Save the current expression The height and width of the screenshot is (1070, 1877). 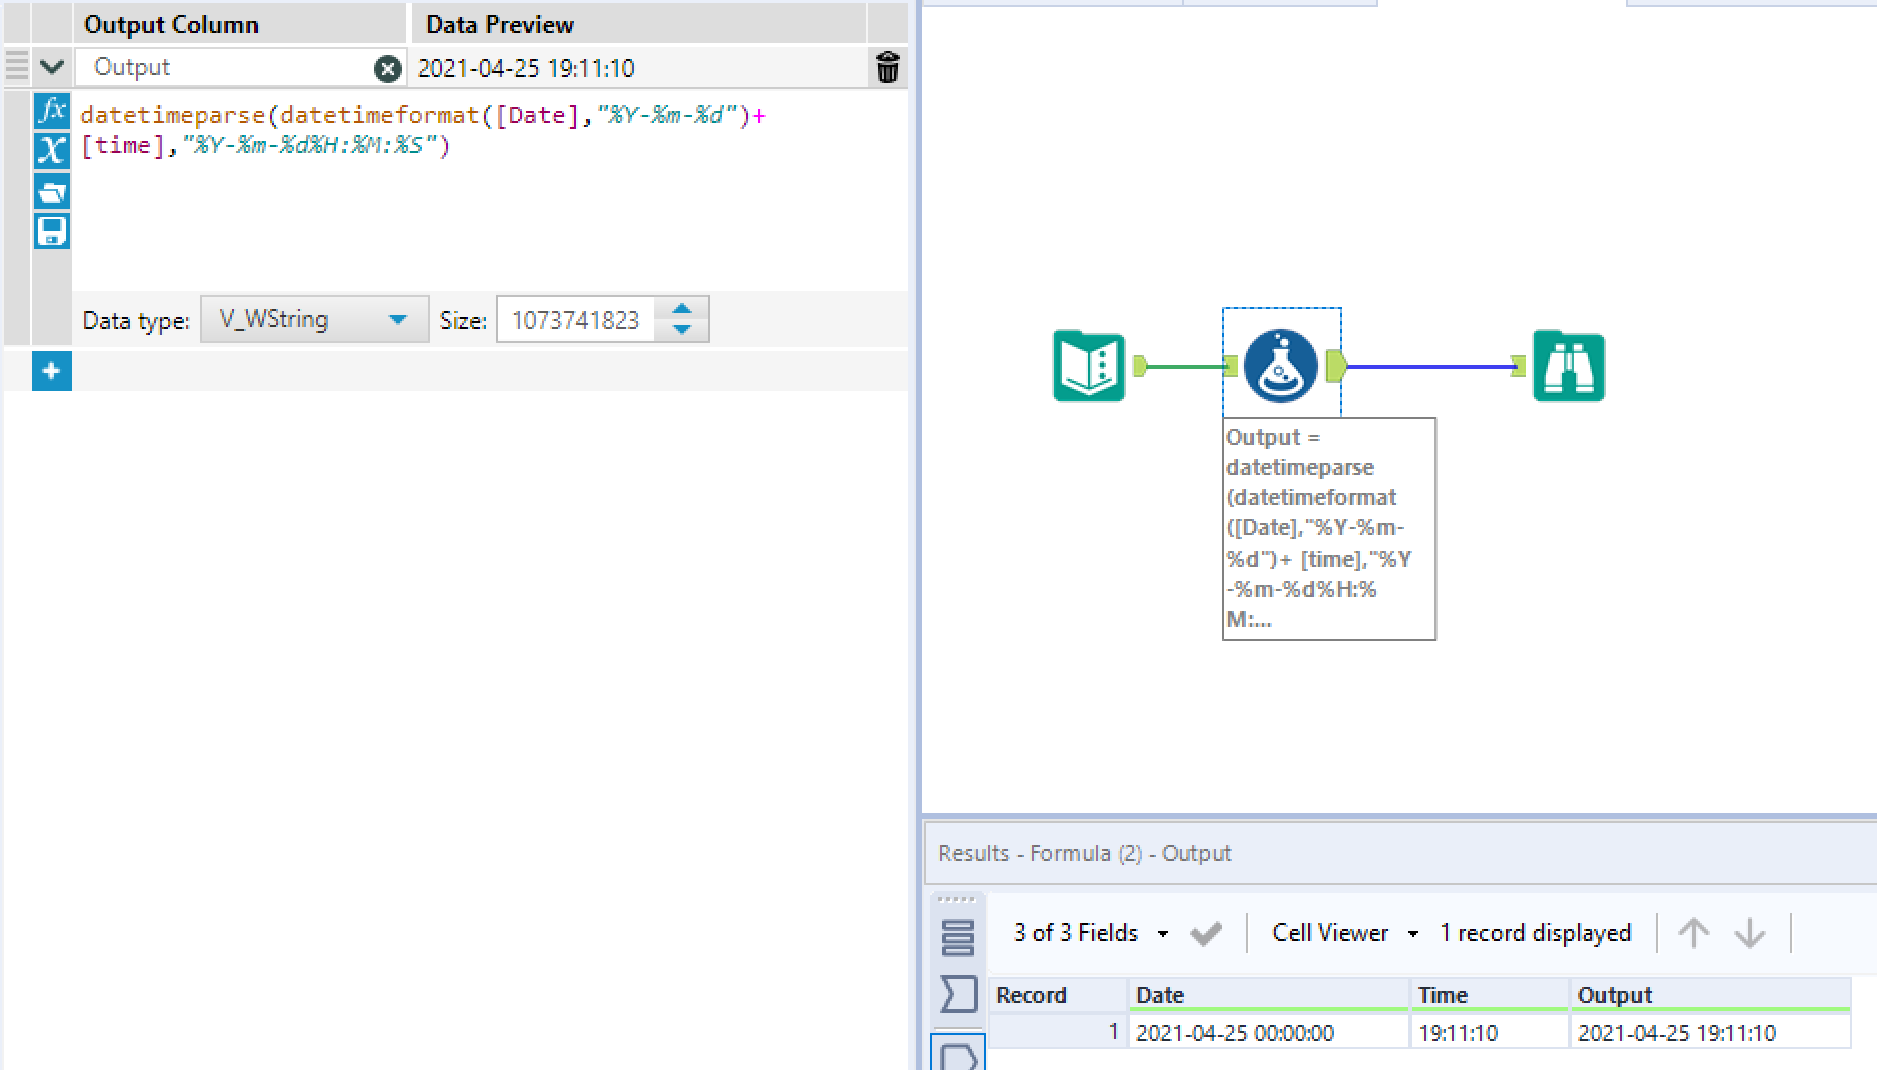[x=51, y=231]
